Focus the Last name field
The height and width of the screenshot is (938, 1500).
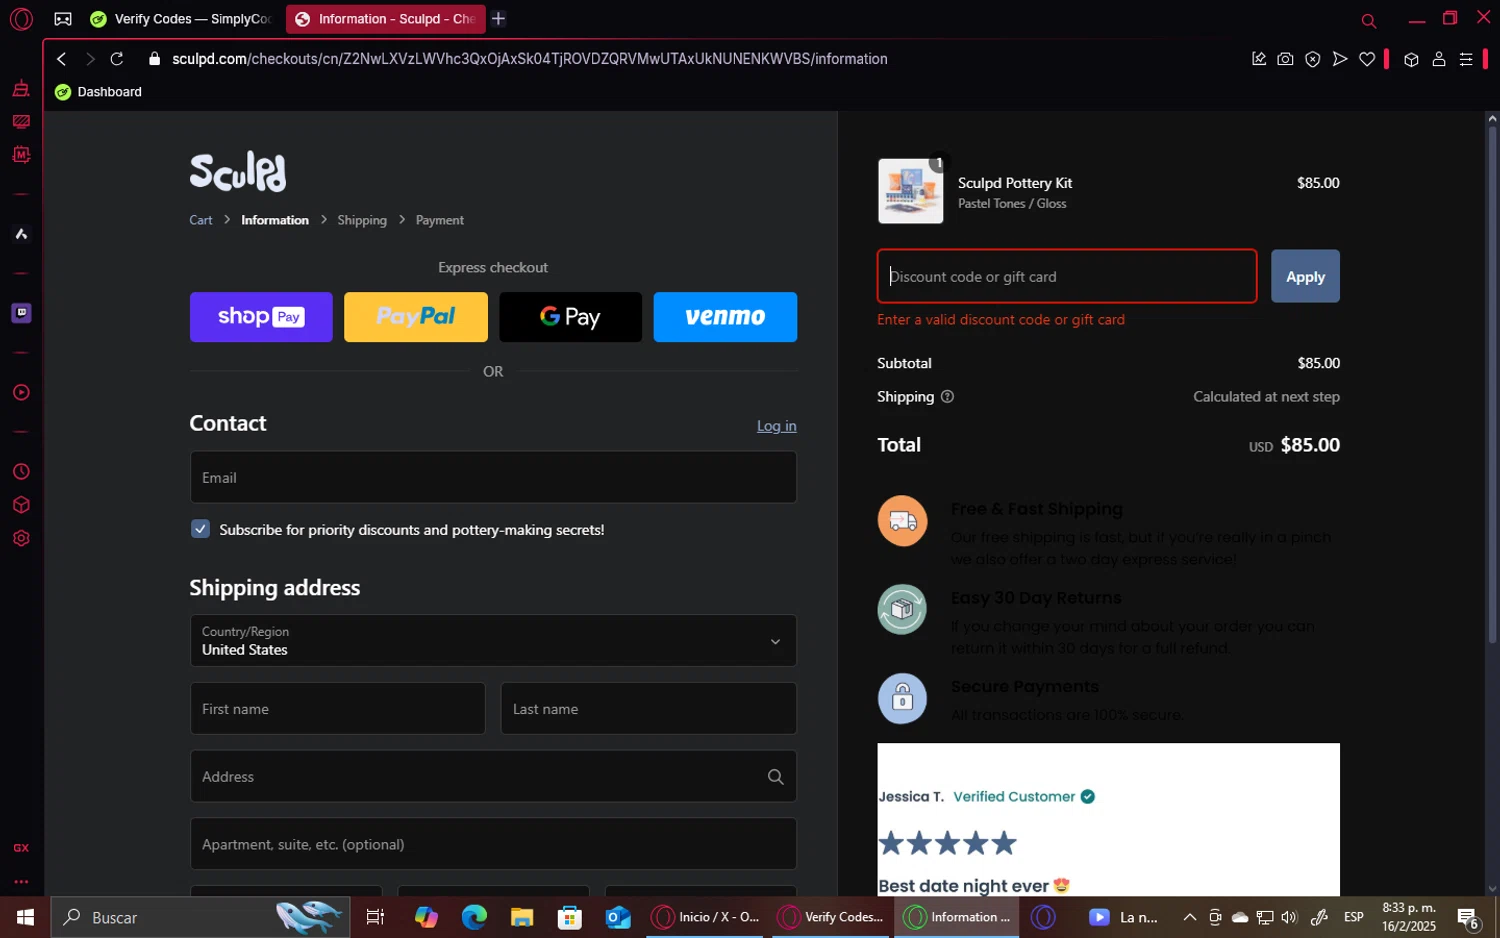tap(649, 709)
